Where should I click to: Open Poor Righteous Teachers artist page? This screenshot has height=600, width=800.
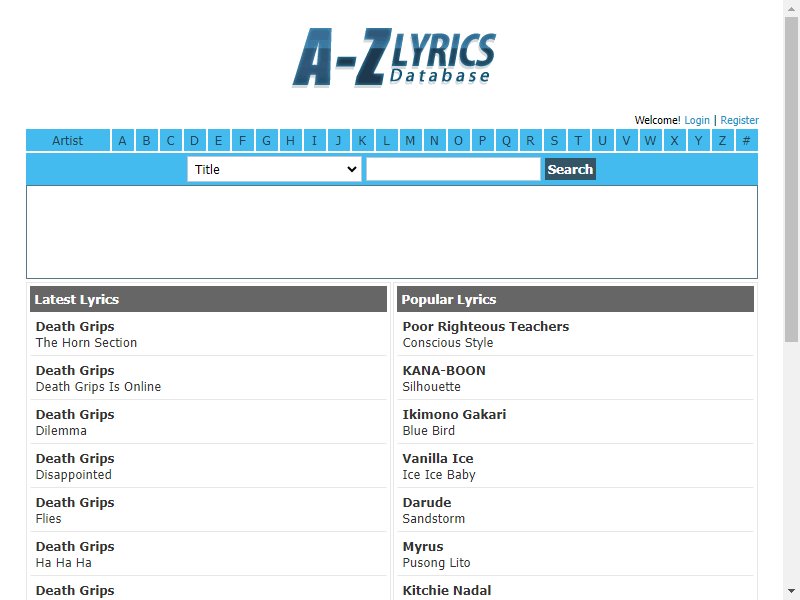coord(486,327)
